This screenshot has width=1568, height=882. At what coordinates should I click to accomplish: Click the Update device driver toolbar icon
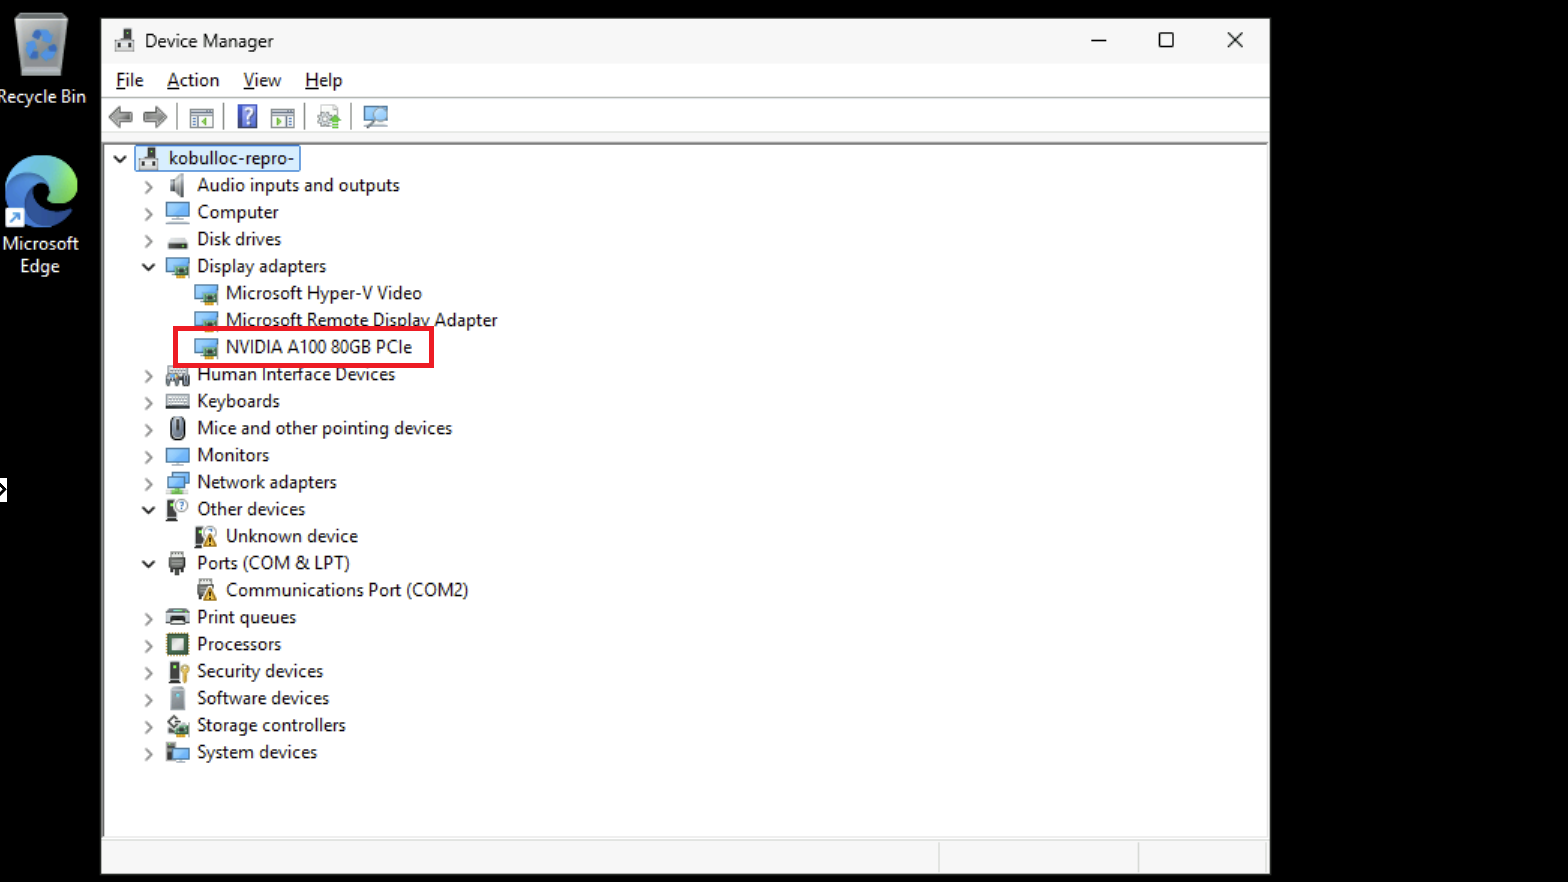(328, 117)
